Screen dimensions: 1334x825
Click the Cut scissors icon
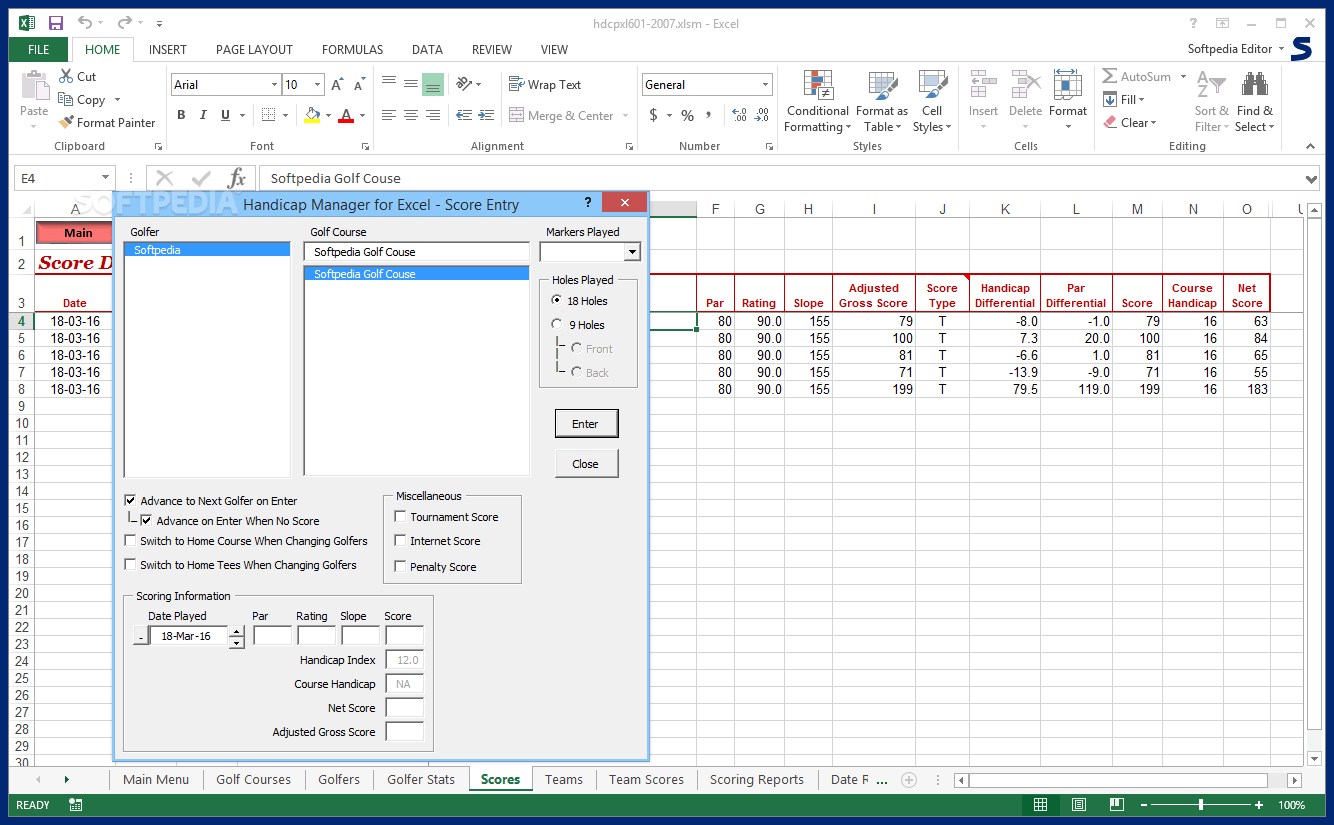(66, 76)
